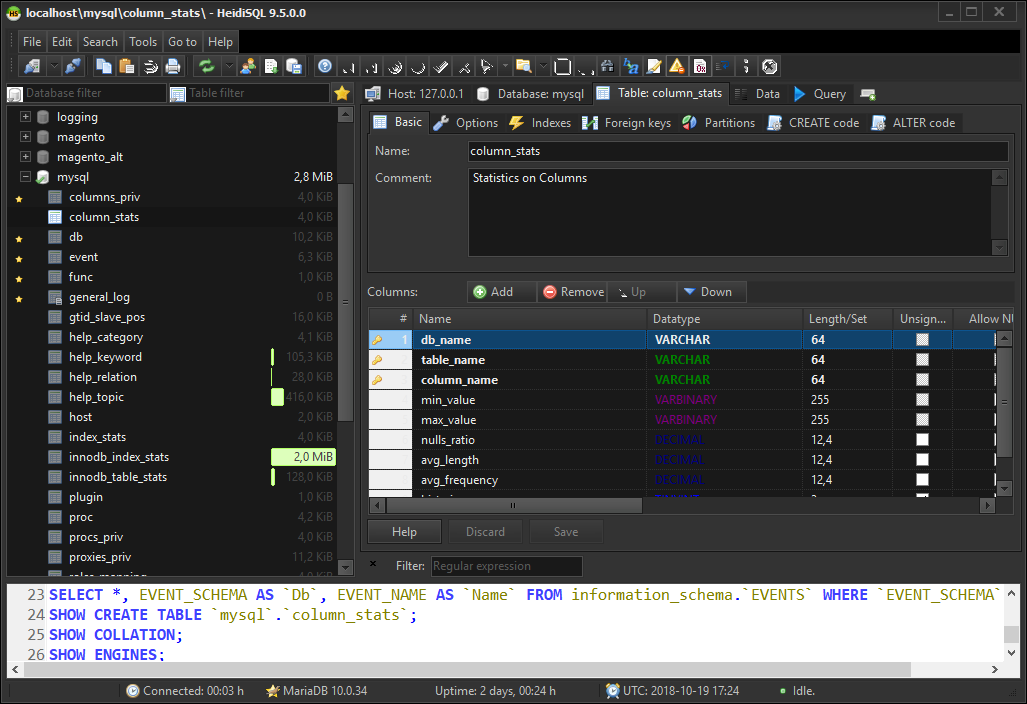Click the comment box scroll-down arrow
This screenshot has width=1027, height=704.
(999, 248)
